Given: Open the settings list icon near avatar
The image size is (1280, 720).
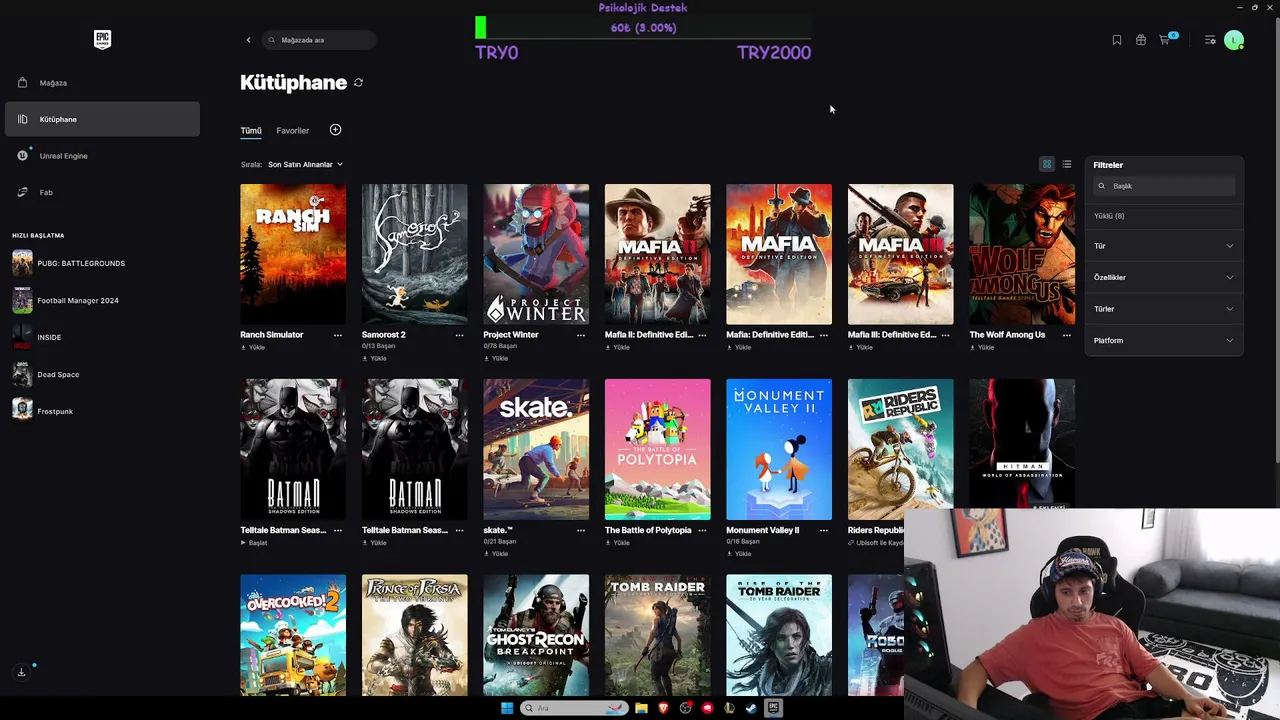Looking at the screenshot, I should (x=1210, y=40).
